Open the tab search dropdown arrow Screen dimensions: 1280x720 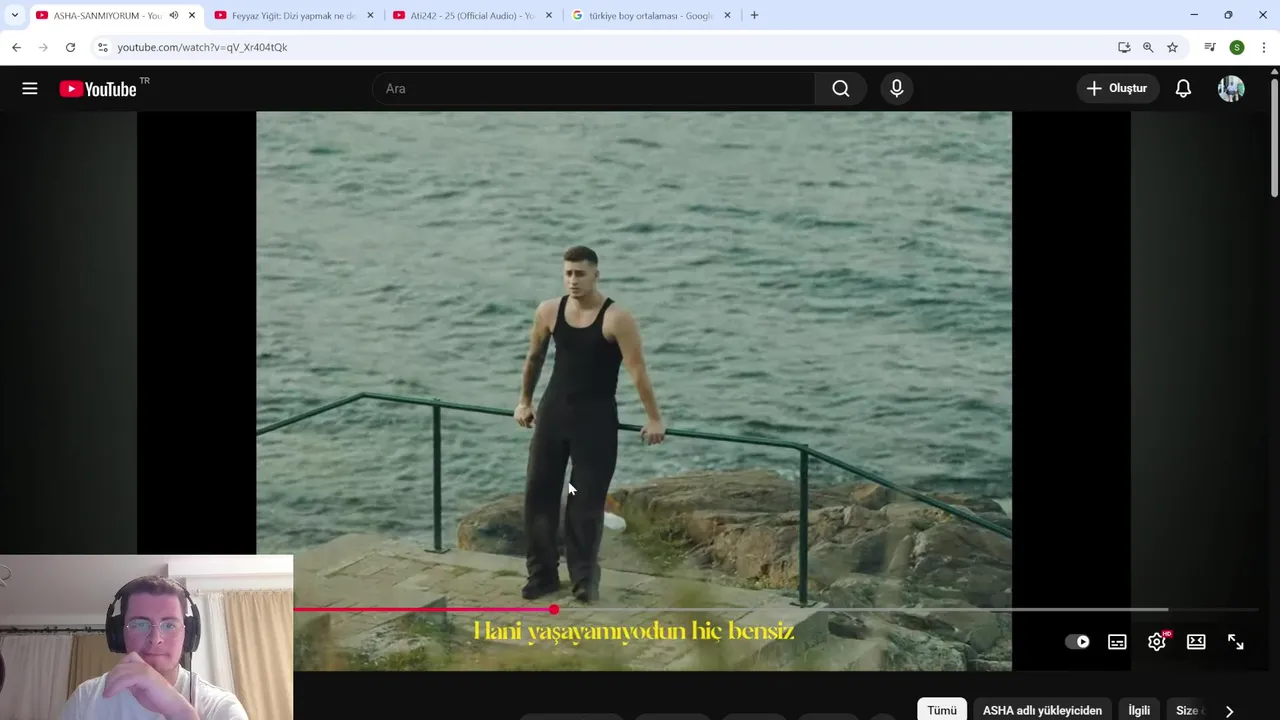point(14,15)
